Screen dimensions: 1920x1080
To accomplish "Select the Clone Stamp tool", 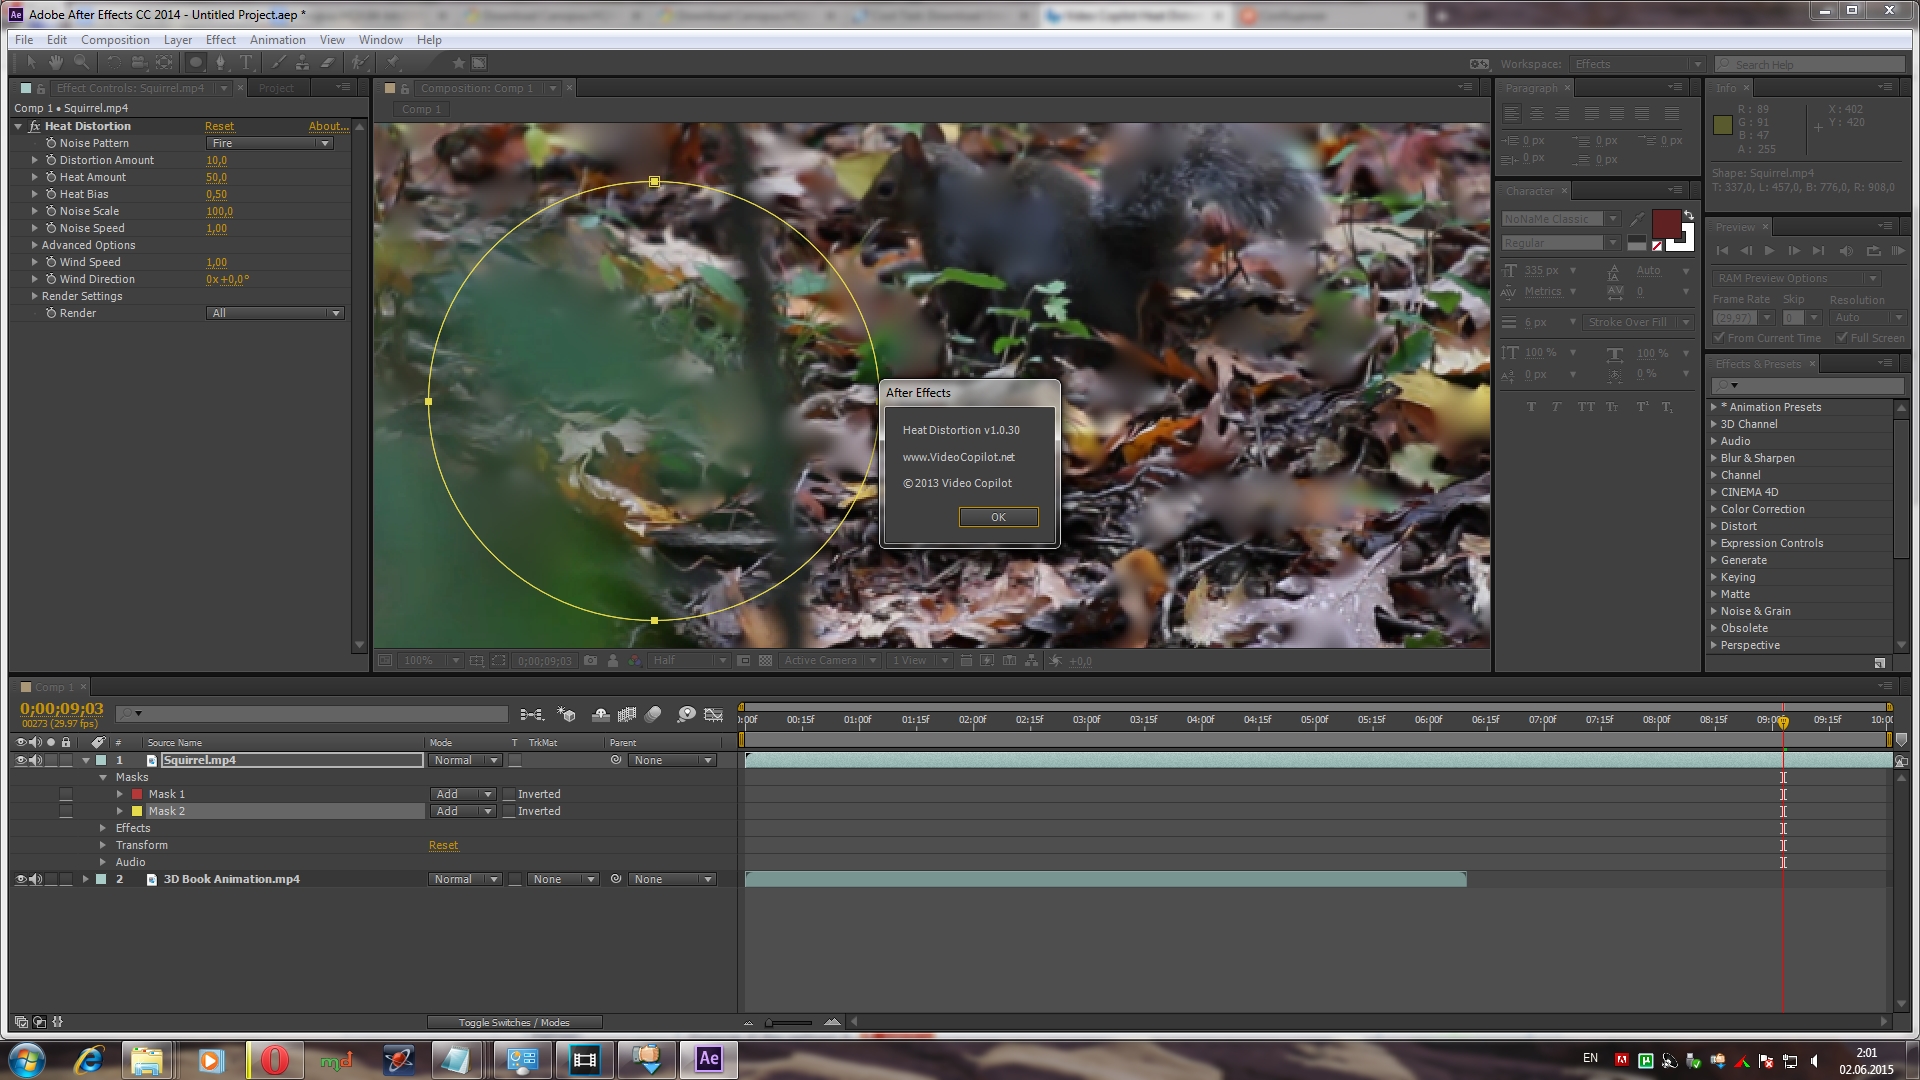I will (x=302, y=63).
